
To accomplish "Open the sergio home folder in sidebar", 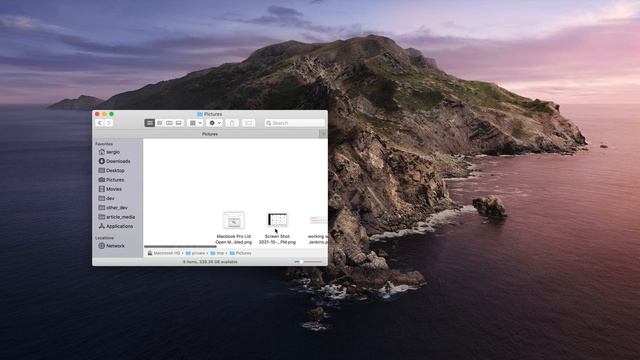I will click(109, 152).
